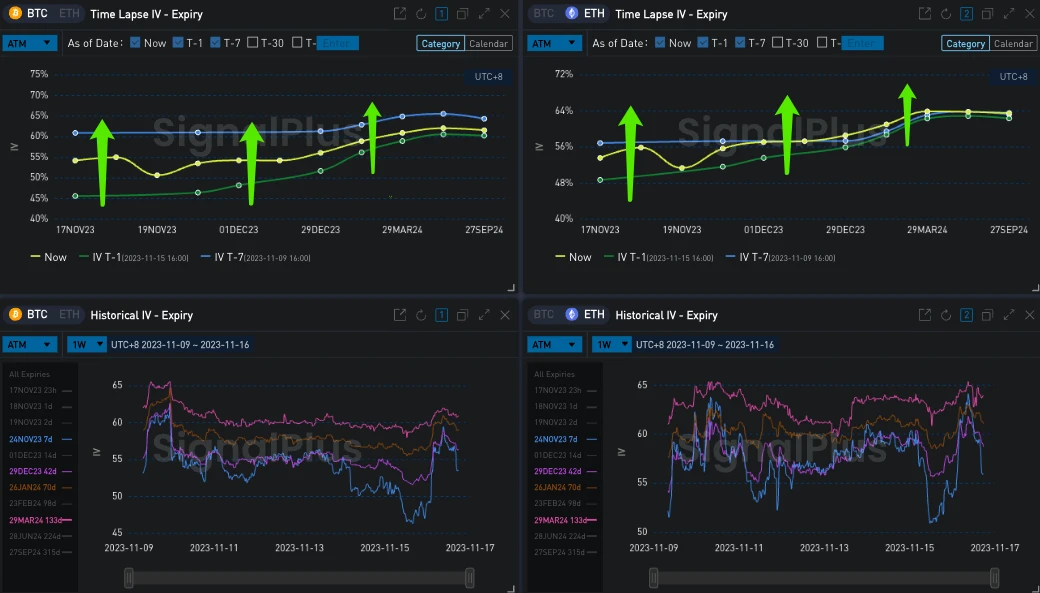Open the ATM dropdown in BTC Time Lapse
This screenshot has width=1040, height=593.
pos(30,44)
